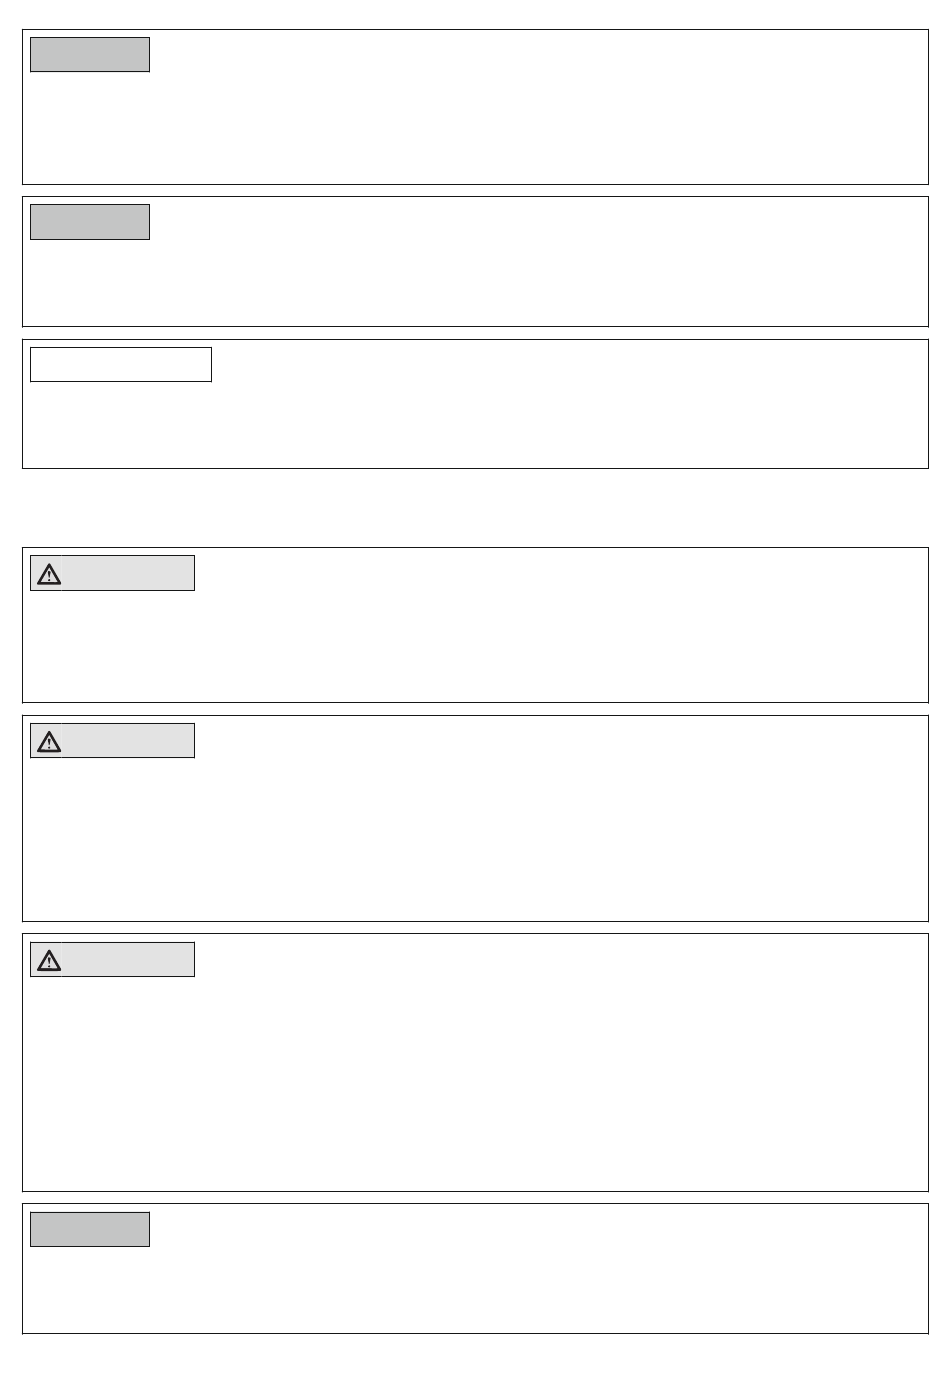Click the light gray label beside the first warning icon

pos(128,573)
